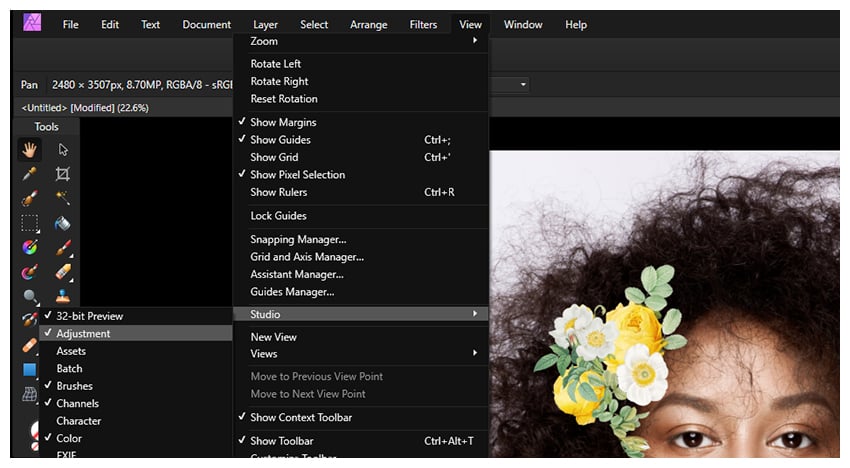Open the context toolbar dropdown arrow
The width and height of the screenshot is (850, 468).
click(523, 84)
